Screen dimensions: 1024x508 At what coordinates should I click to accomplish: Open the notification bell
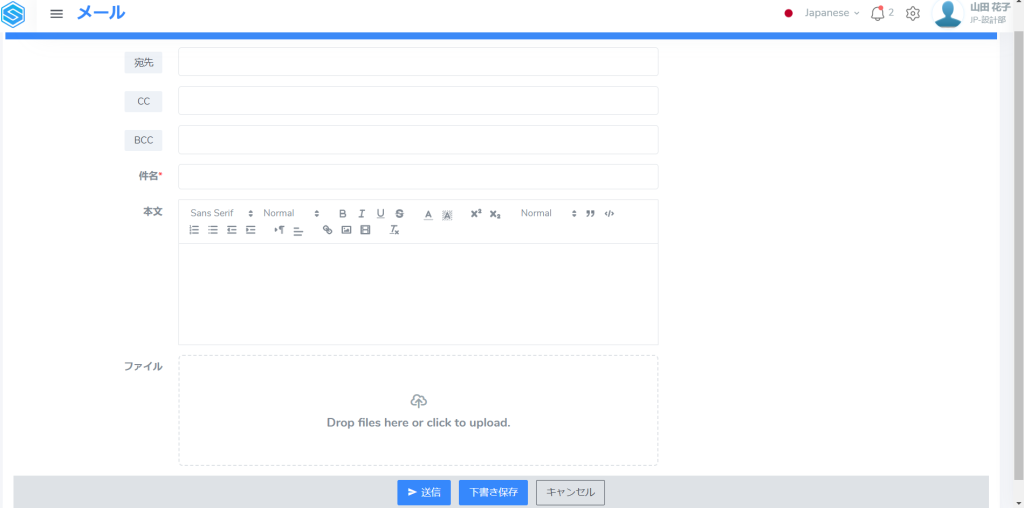(x=878, y=13)
